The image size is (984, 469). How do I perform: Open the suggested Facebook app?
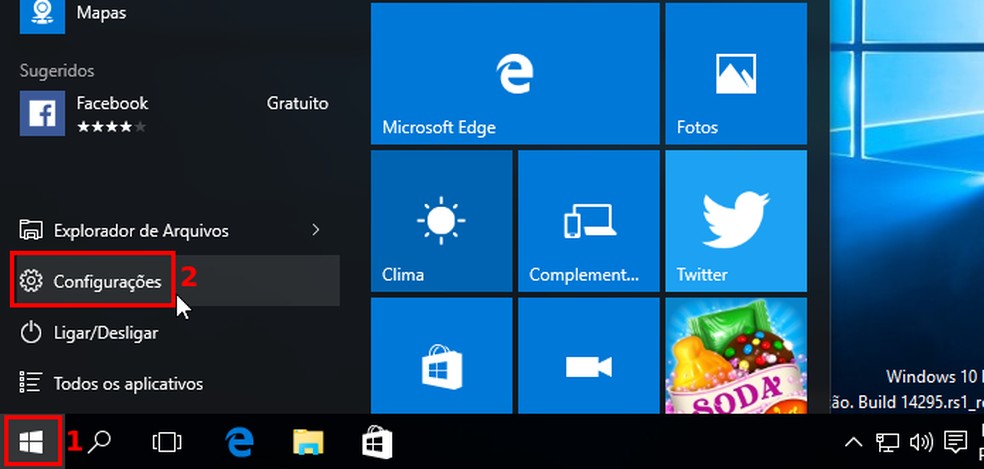coord(175,113)
